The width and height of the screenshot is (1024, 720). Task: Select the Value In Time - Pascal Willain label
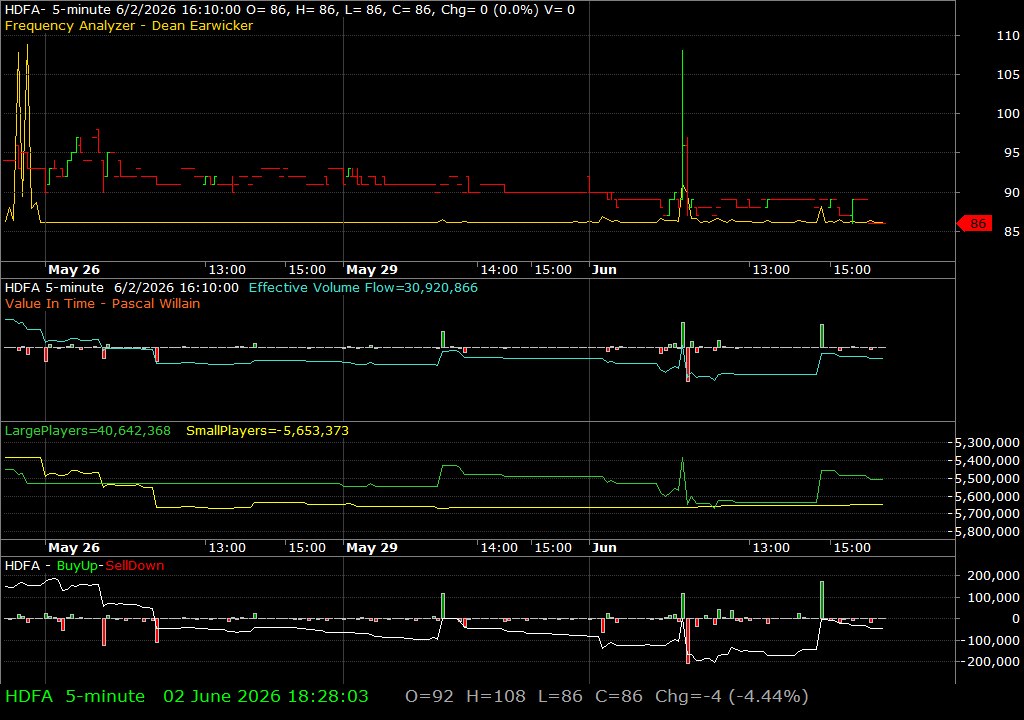click(103, 303)
